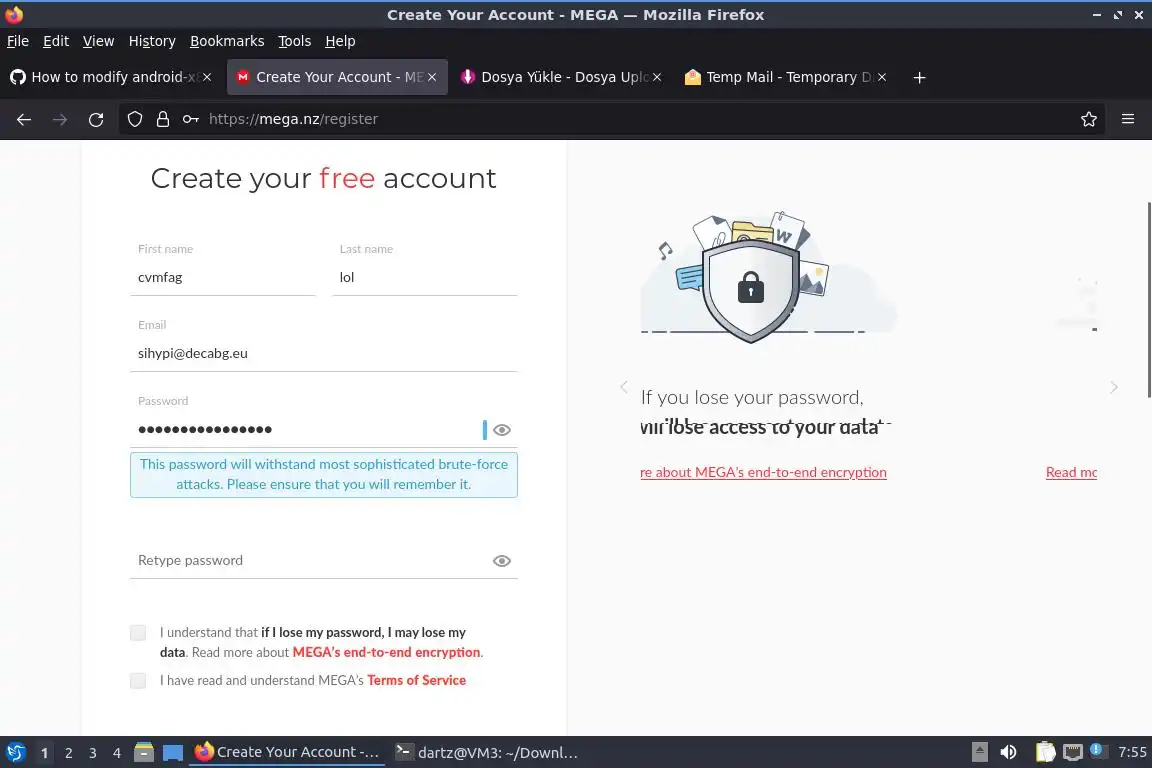Switch to workspace 3
Image resolution: width=1152 pixels, height=768 pixels.
93,753
